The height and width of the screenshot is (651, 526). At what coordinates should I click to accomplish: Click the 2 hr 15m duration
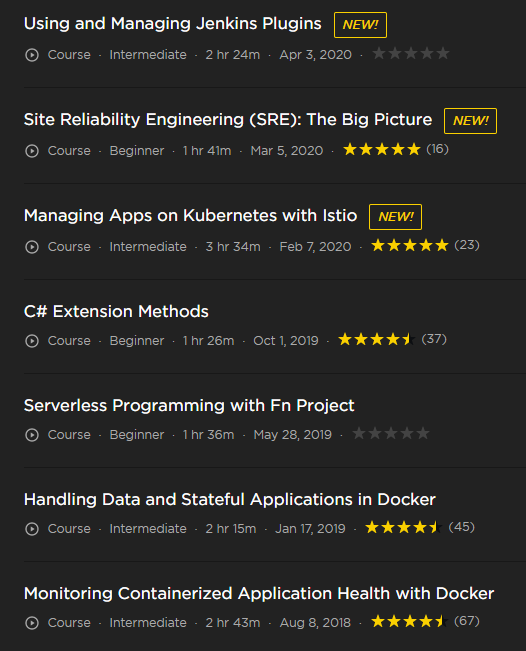tap(231, 529)
